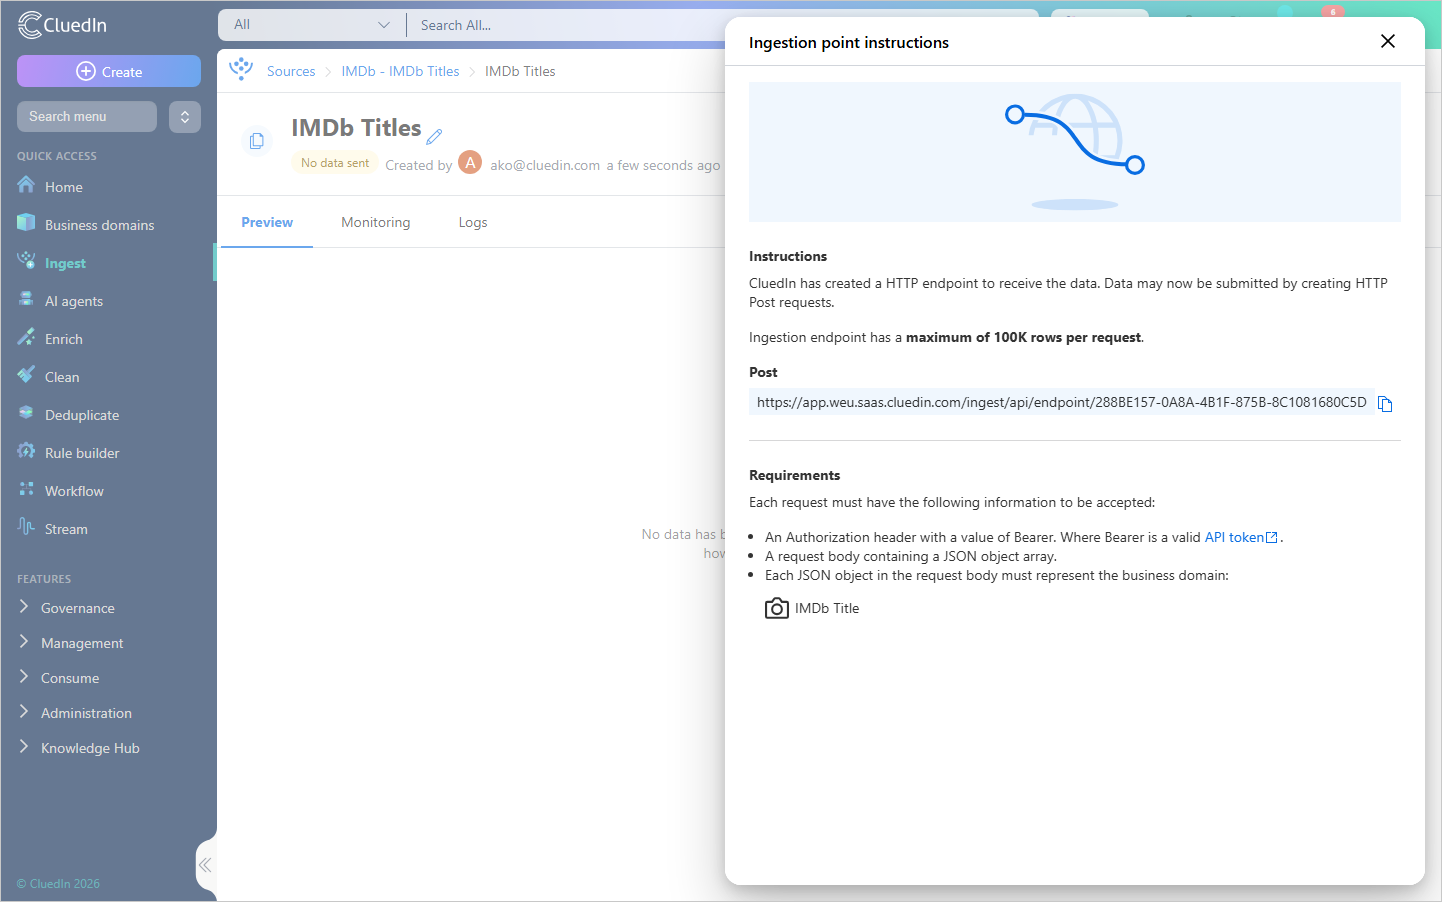1442x902 pixels.
Task: Expand the Governance features group
Action: click(x=77, y=608)
